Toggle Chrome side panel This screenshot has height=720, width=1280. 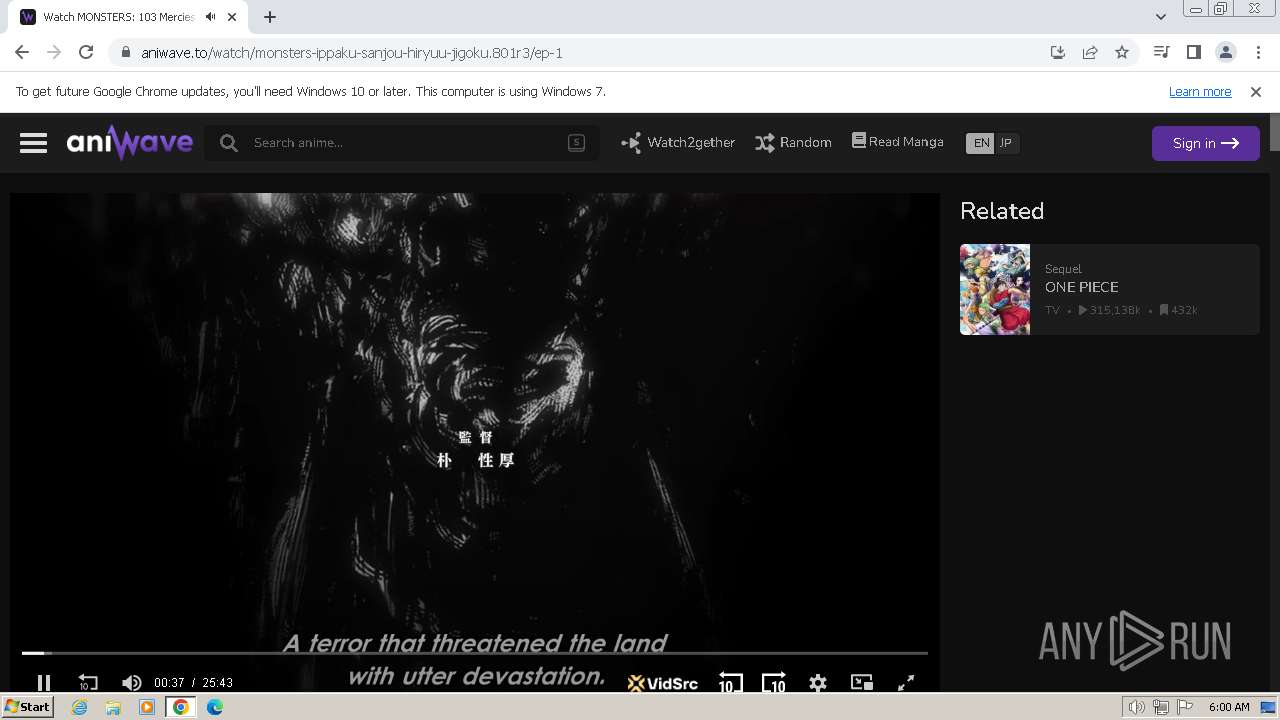pyautogui.click(x=1193, y=52)
